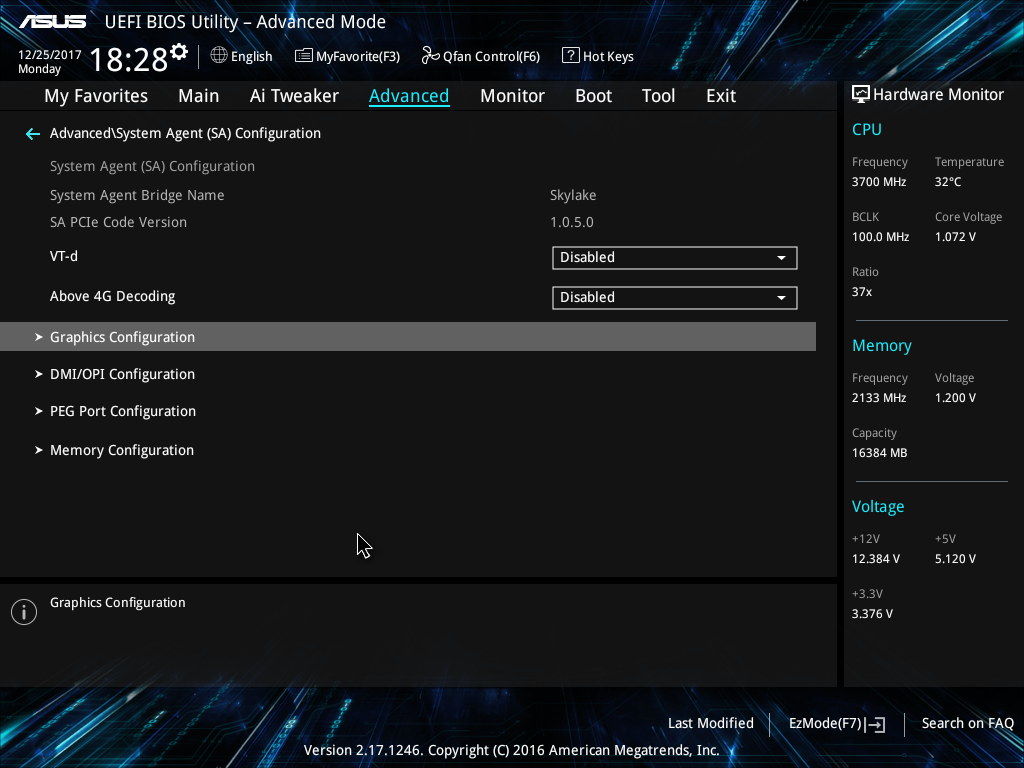1024x768 pixels.
Task: Click the info icon in help panel
Action: [x=24, y=612]
